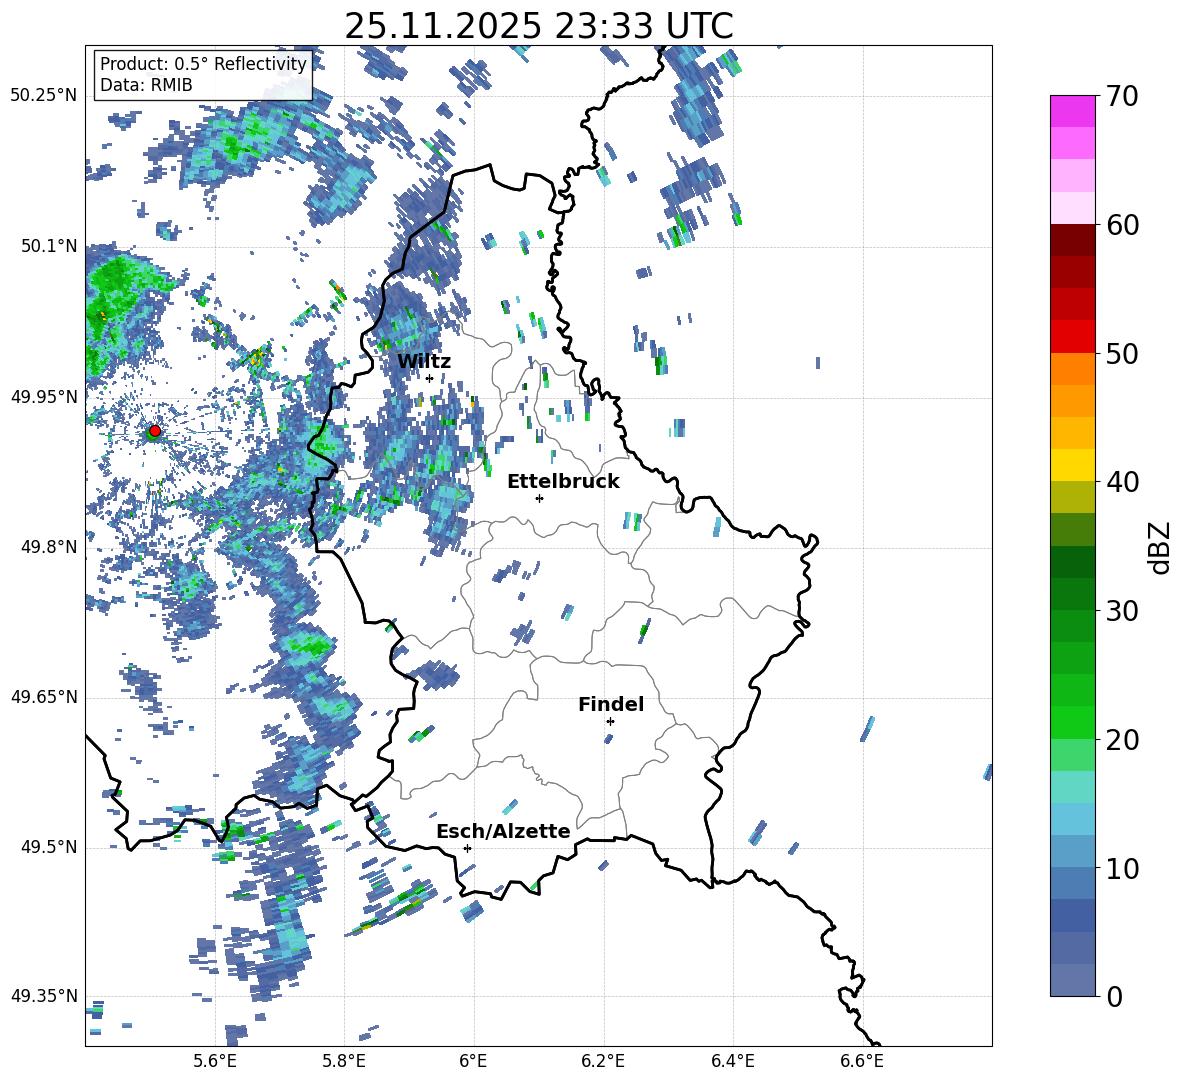Click the 49.8°N latitude label
1184x1081 pixels.
click(48, 547)
